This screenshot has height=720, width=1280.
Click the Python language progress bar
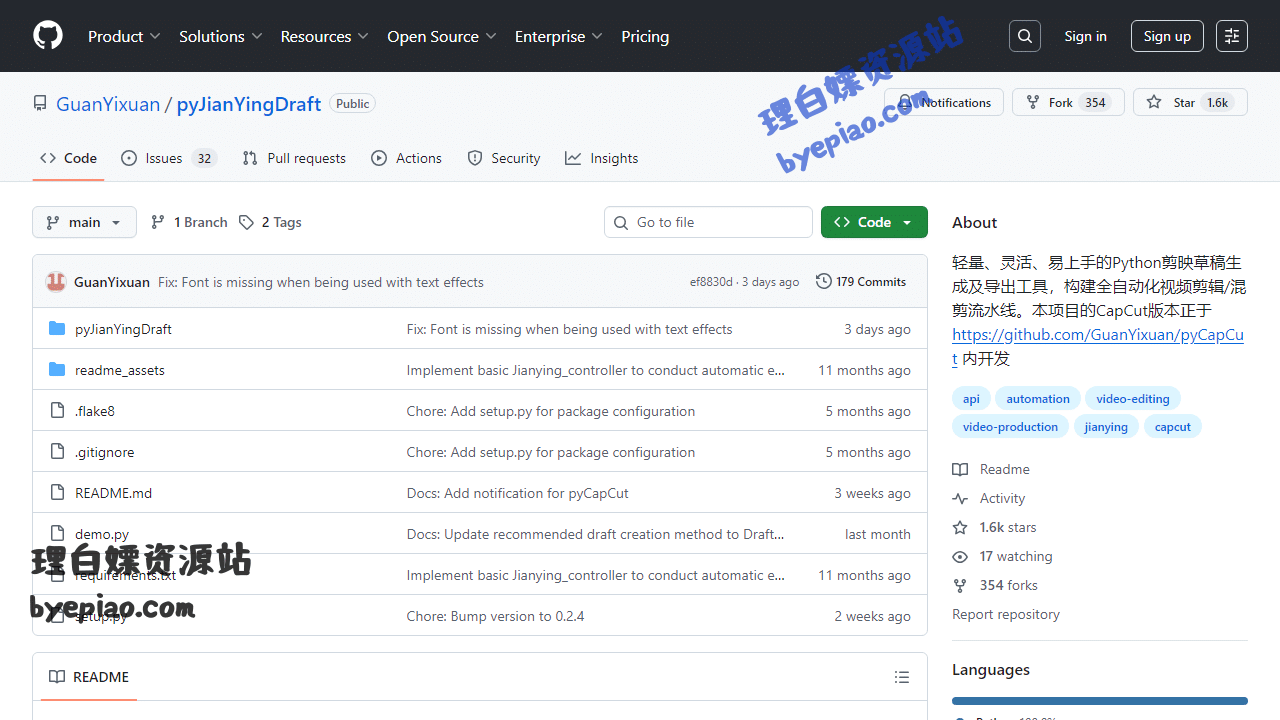[1100, 701]
